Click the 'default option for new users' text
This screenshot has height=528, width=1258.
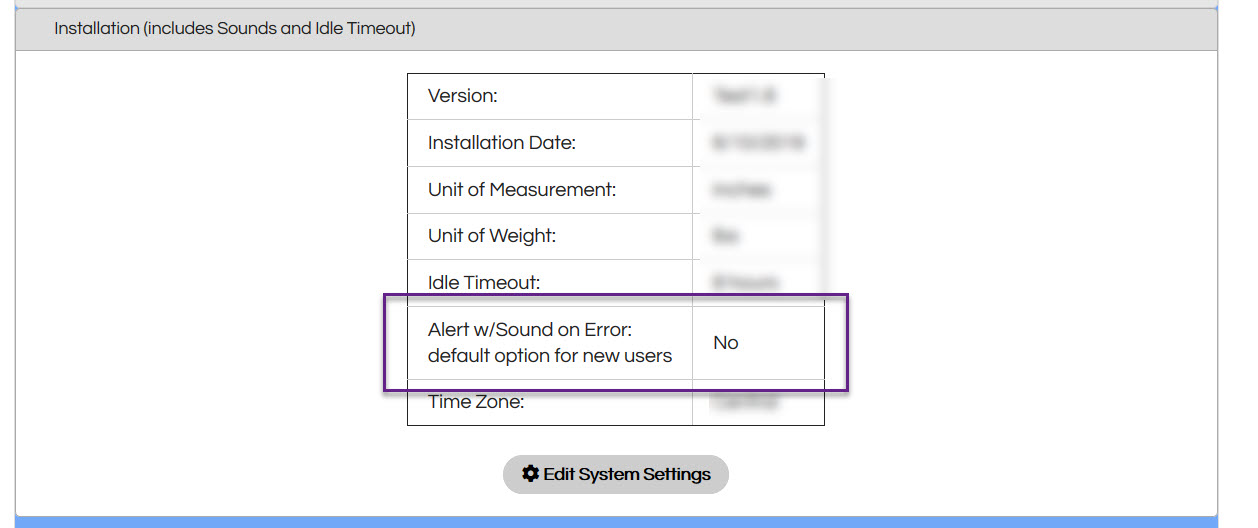click(x=550, y=356)
